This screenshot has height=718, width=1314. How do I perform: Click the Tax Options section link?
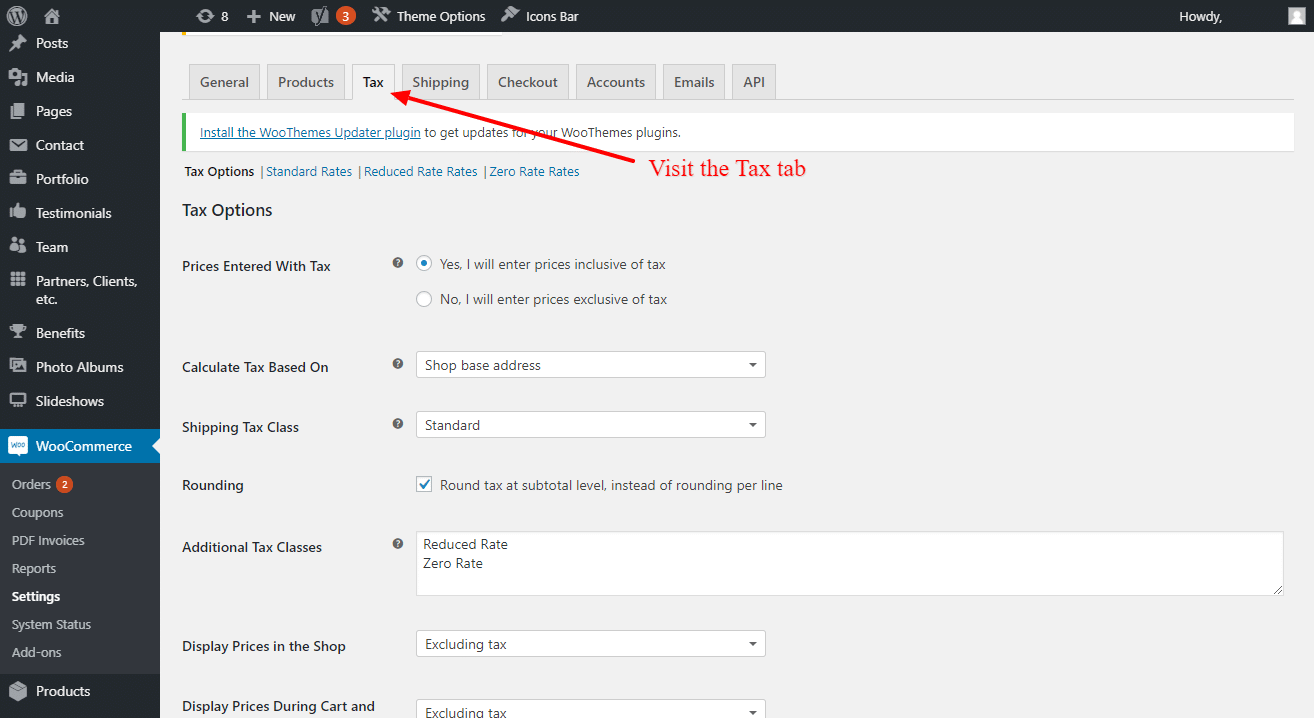tap(220, 172)
